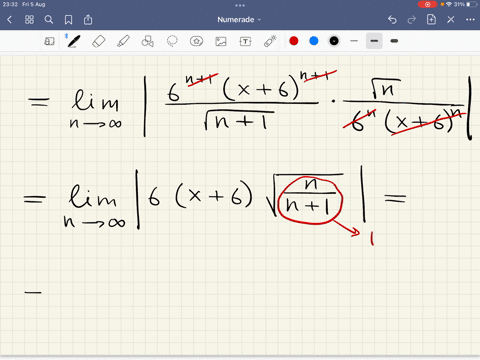
Task: Open the thumbnail grid view
Action: coord(29,20)
